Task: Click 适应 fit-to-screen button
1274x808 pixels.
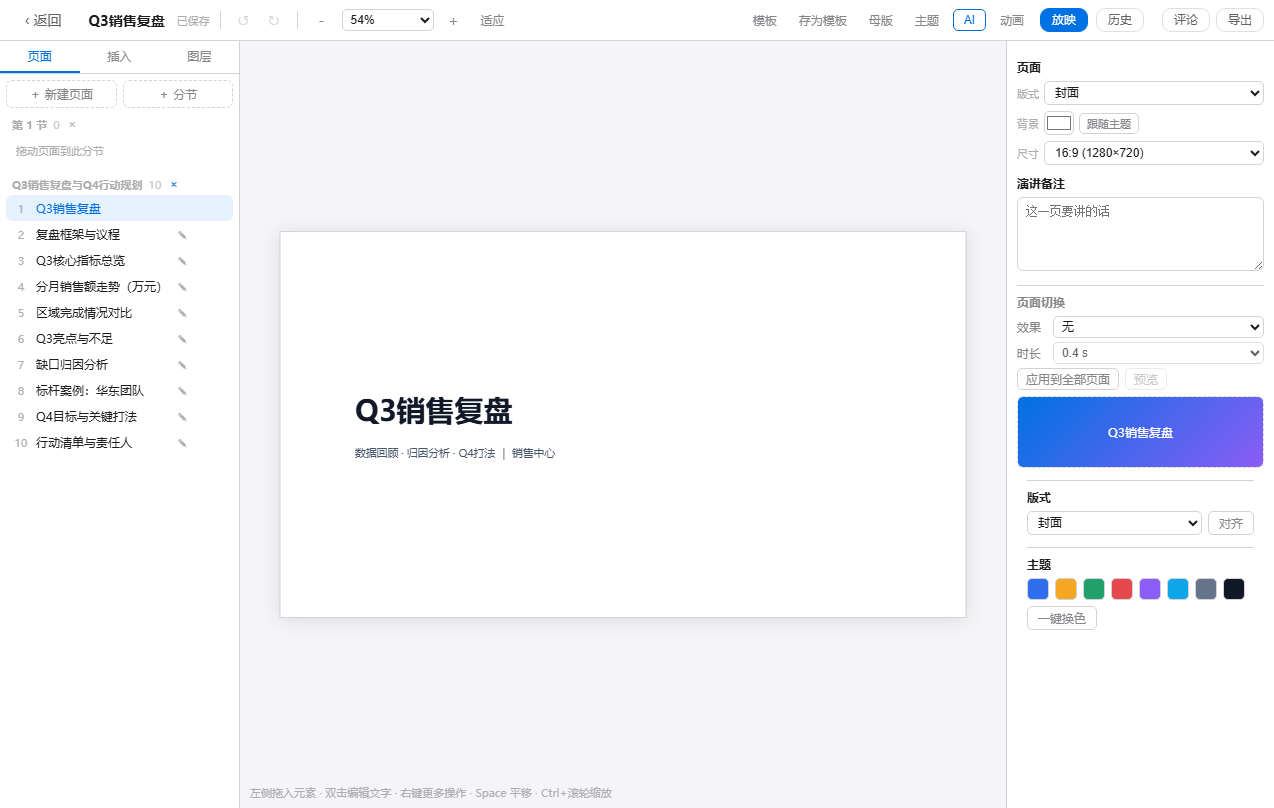Action: tap(492, 20)
